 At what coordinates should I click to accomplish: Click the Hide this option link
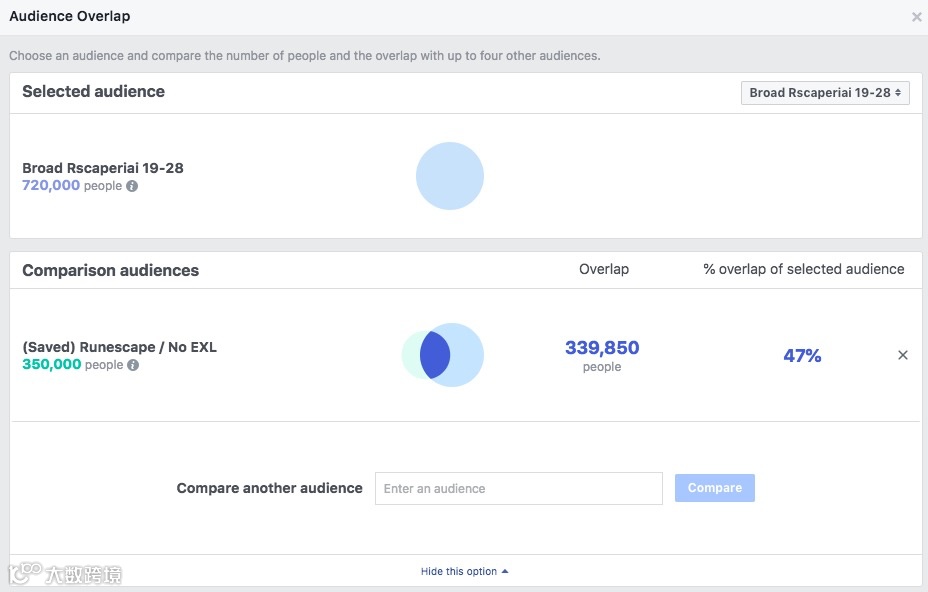click(x=459, y=571)
